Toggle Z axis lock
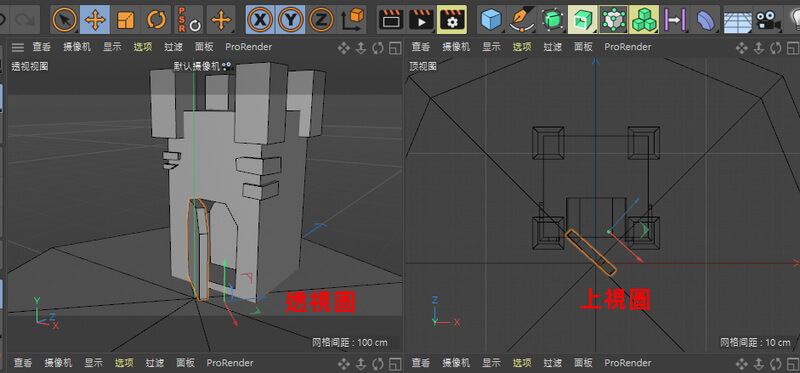 321,19
